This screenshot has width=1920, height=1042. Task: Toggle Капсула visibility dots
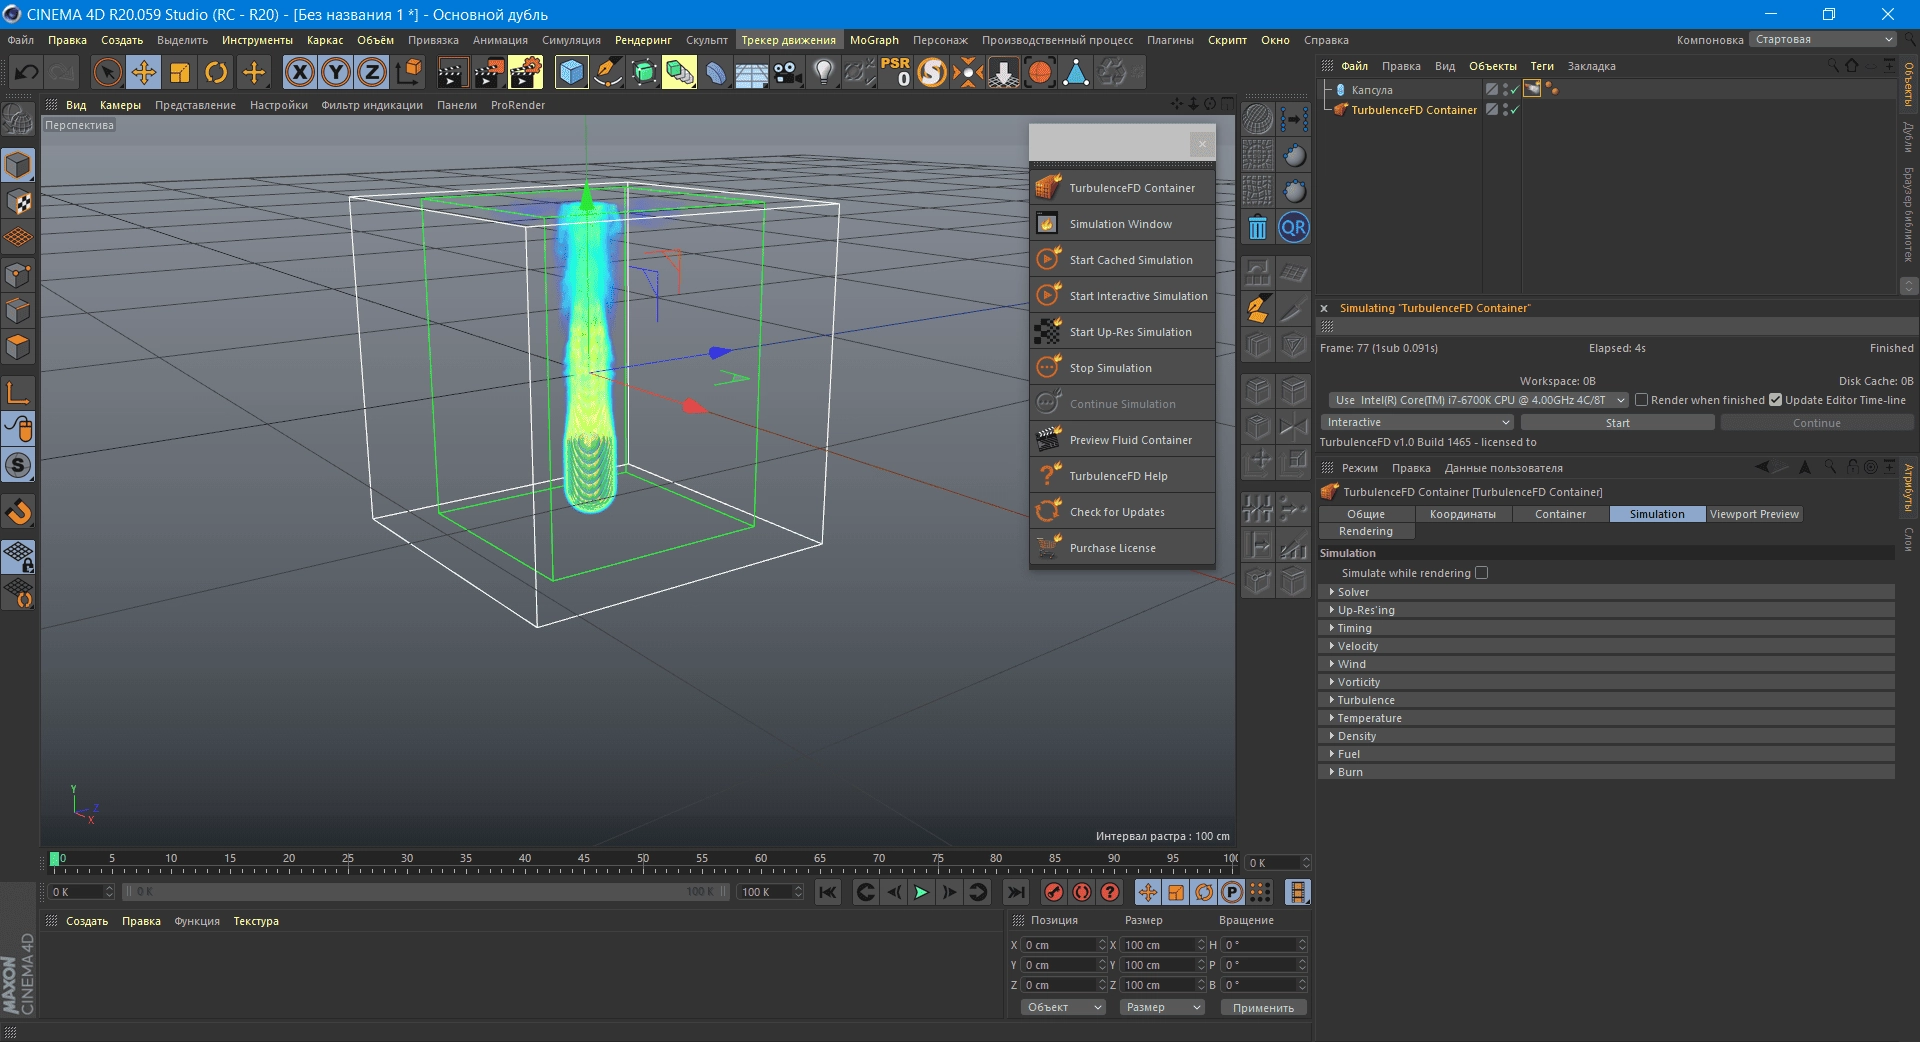click(x=1505, y=89)
